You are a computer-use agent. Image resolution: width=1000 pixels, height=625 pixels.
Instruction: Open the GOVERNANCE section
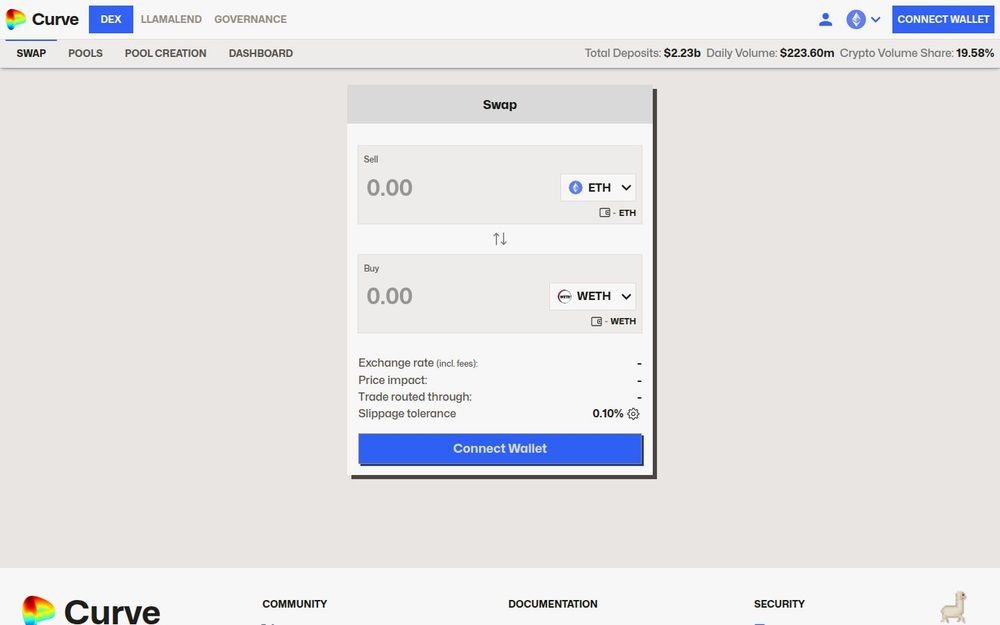(250, 19)
